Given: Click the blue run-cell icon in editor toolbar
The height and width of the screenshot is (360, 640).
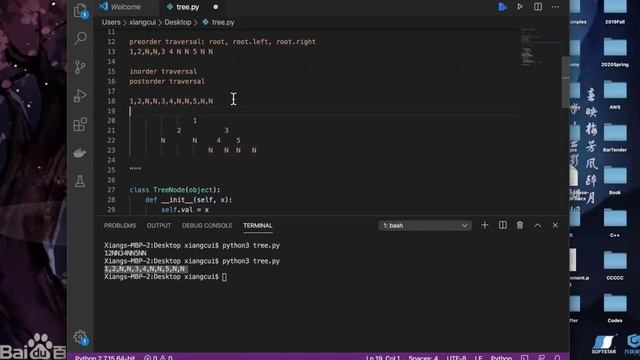Looking at the screenshot, I should (502, 7).
